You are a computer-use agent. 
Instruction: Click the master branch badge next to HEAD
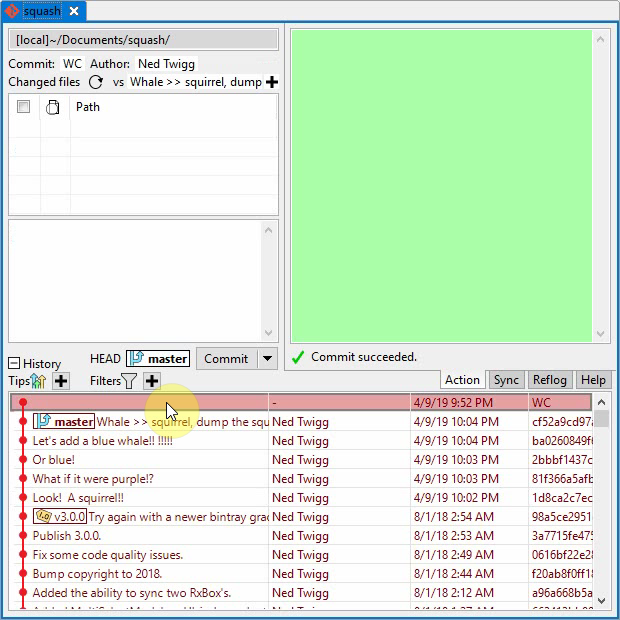point(158,359)
